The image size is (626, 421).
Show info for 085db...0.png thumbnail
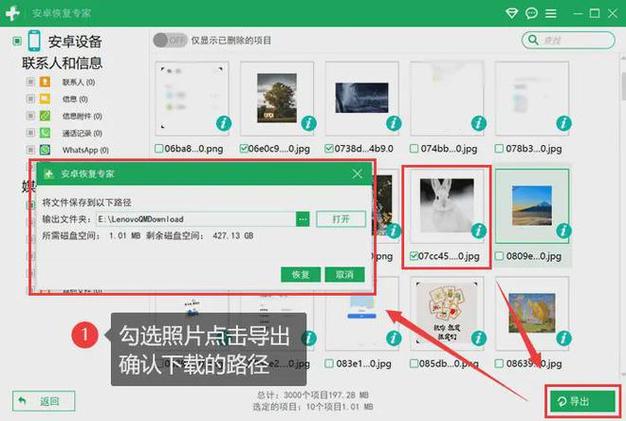[479, 338]
